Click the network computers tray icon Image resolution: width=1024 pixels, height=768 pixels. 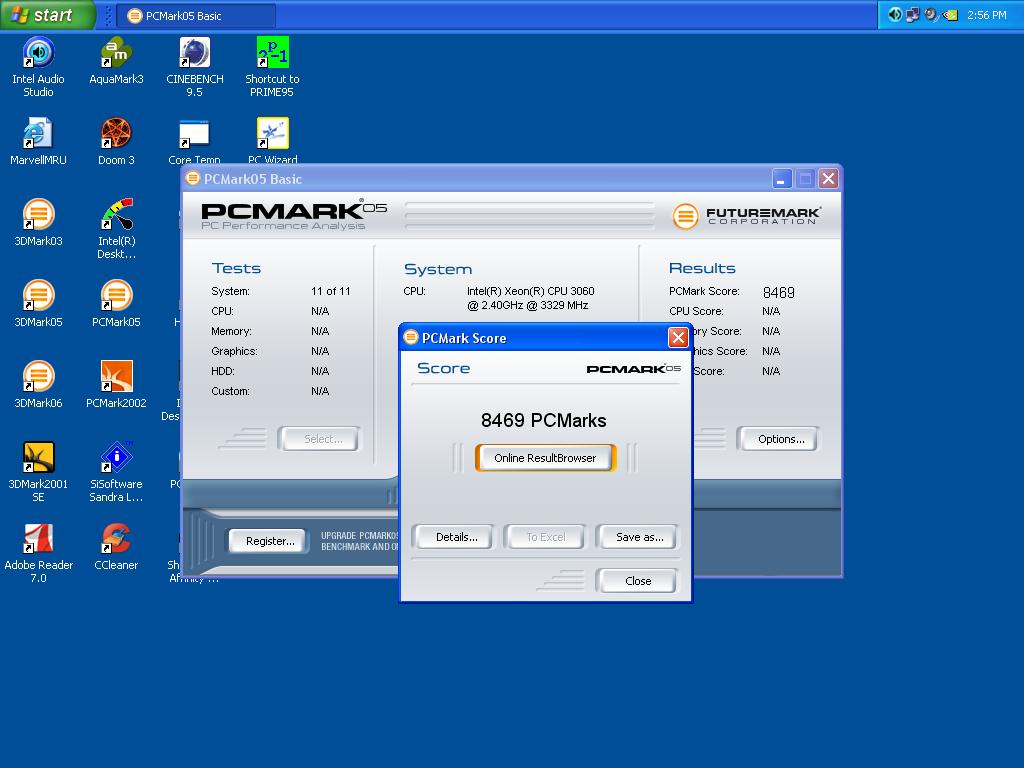point(912,14)
